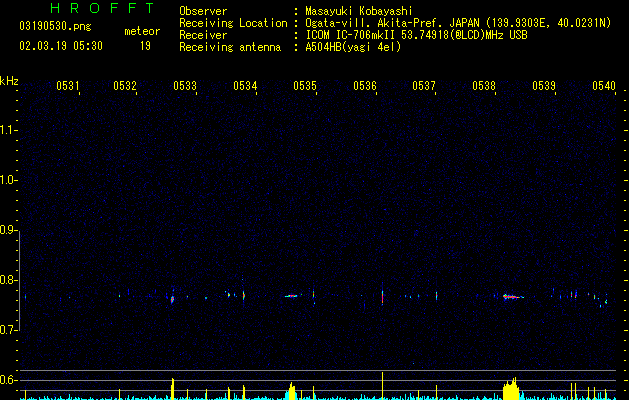Click the 1.0 frequency axis label
Screen dimensions: 629x400
8,180
